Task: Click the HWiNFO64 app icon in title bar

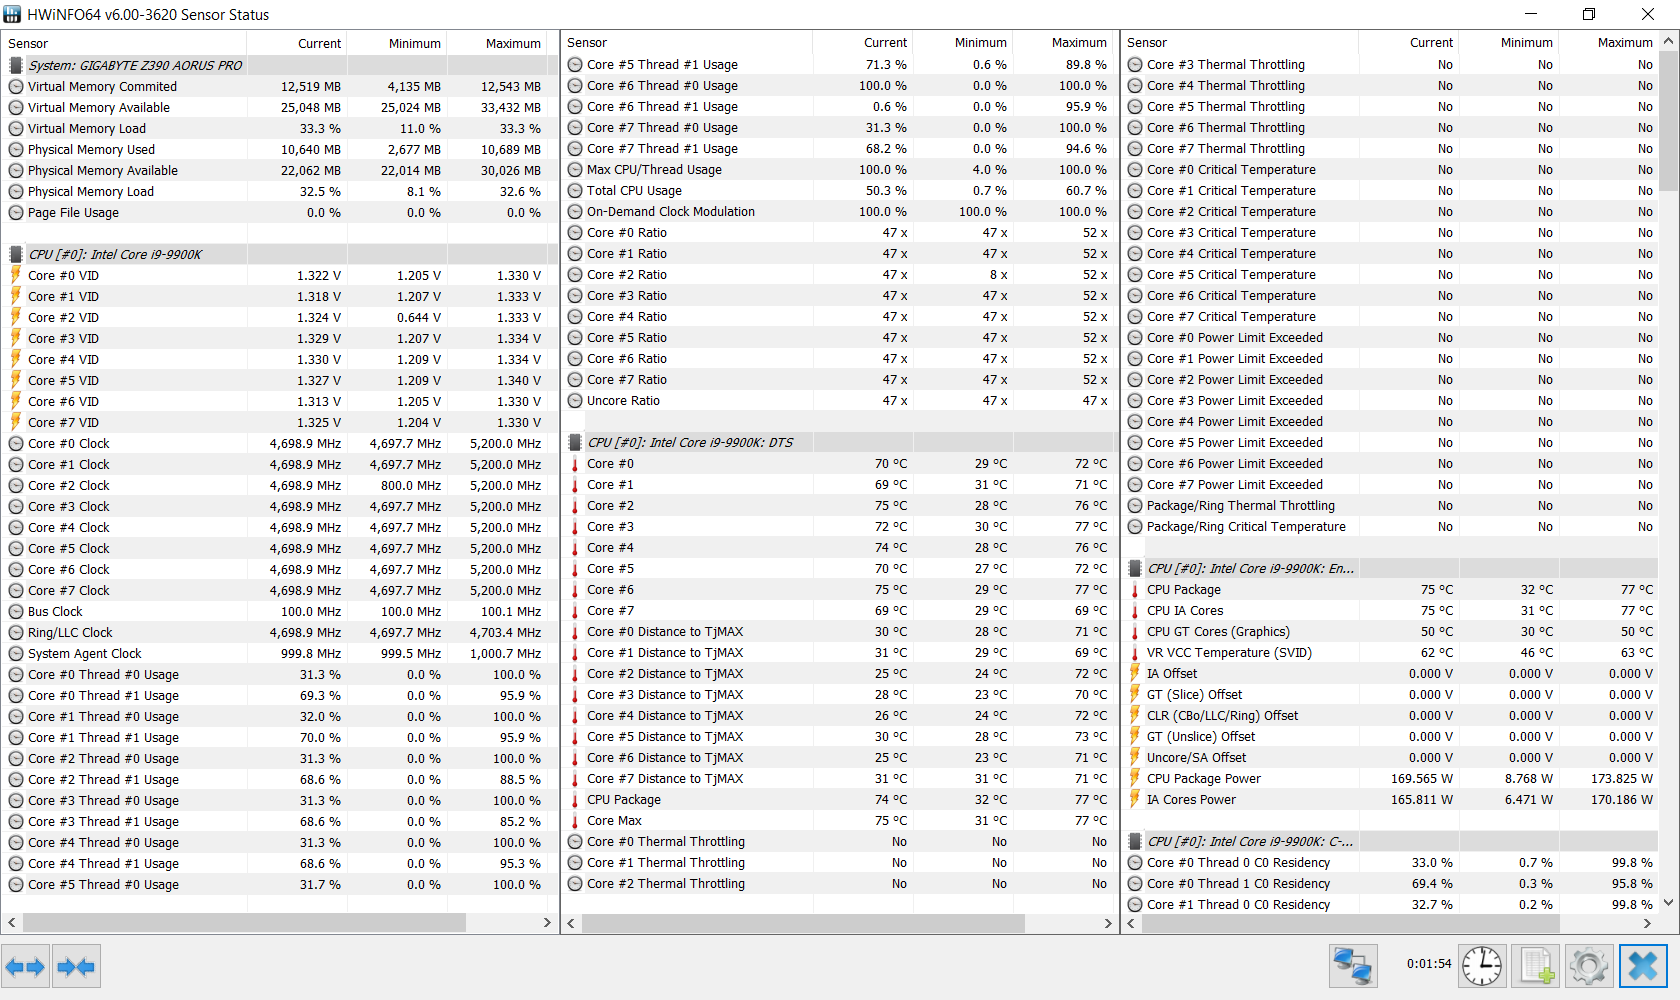Action: click(x=12, y=14)
